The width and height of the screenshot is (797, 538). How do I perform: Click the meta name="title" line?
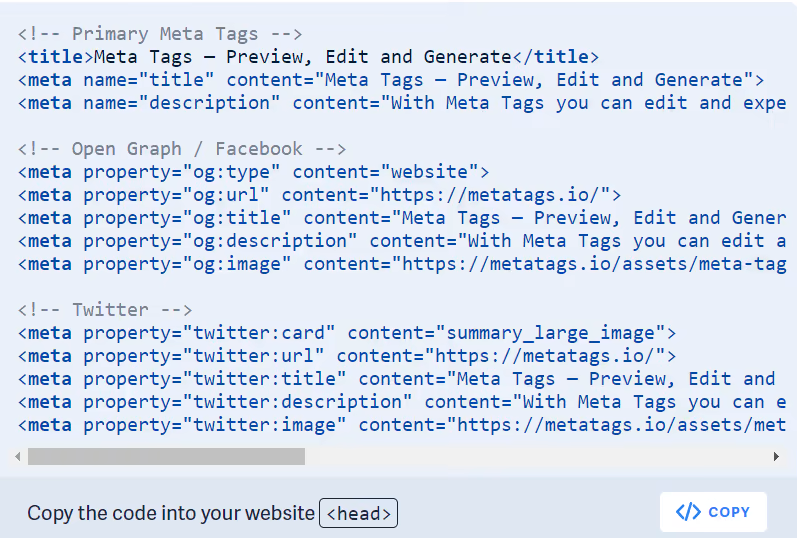pyautogui.click(x=391, y=80)
